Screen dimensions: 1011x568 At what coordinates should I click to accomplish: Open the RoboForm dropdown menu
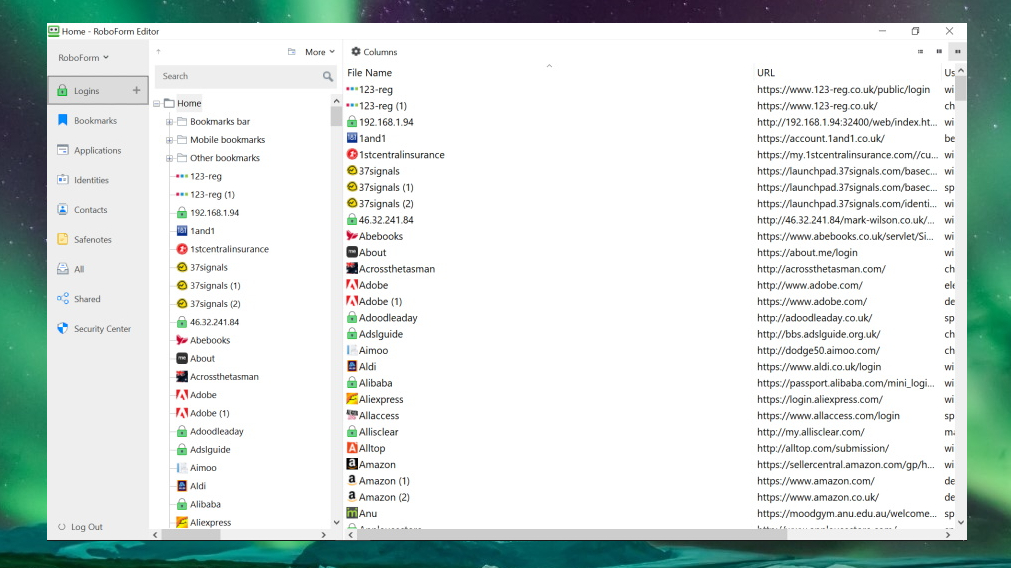click(83, 57)
